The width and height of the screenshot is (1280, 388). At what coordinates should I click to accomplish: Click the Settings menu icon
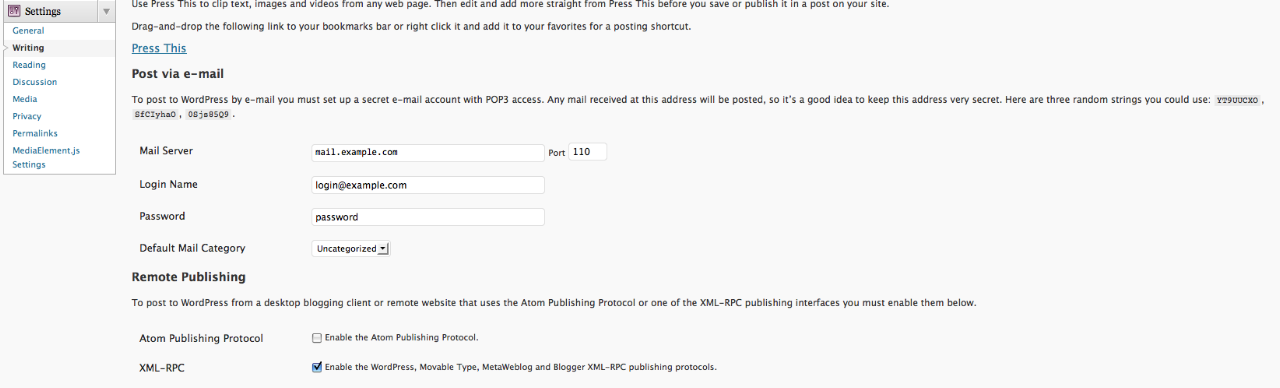tap(15, 11)
